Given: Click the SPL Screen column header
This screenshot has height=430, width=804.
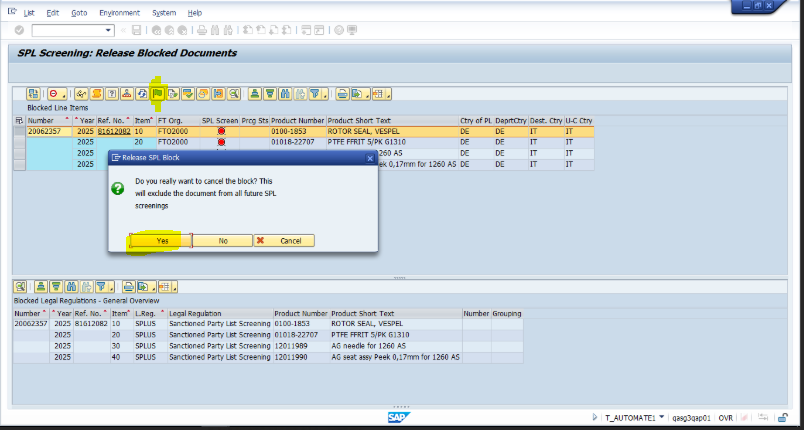Looking at the screenshot, I should (x=219, y=120).
